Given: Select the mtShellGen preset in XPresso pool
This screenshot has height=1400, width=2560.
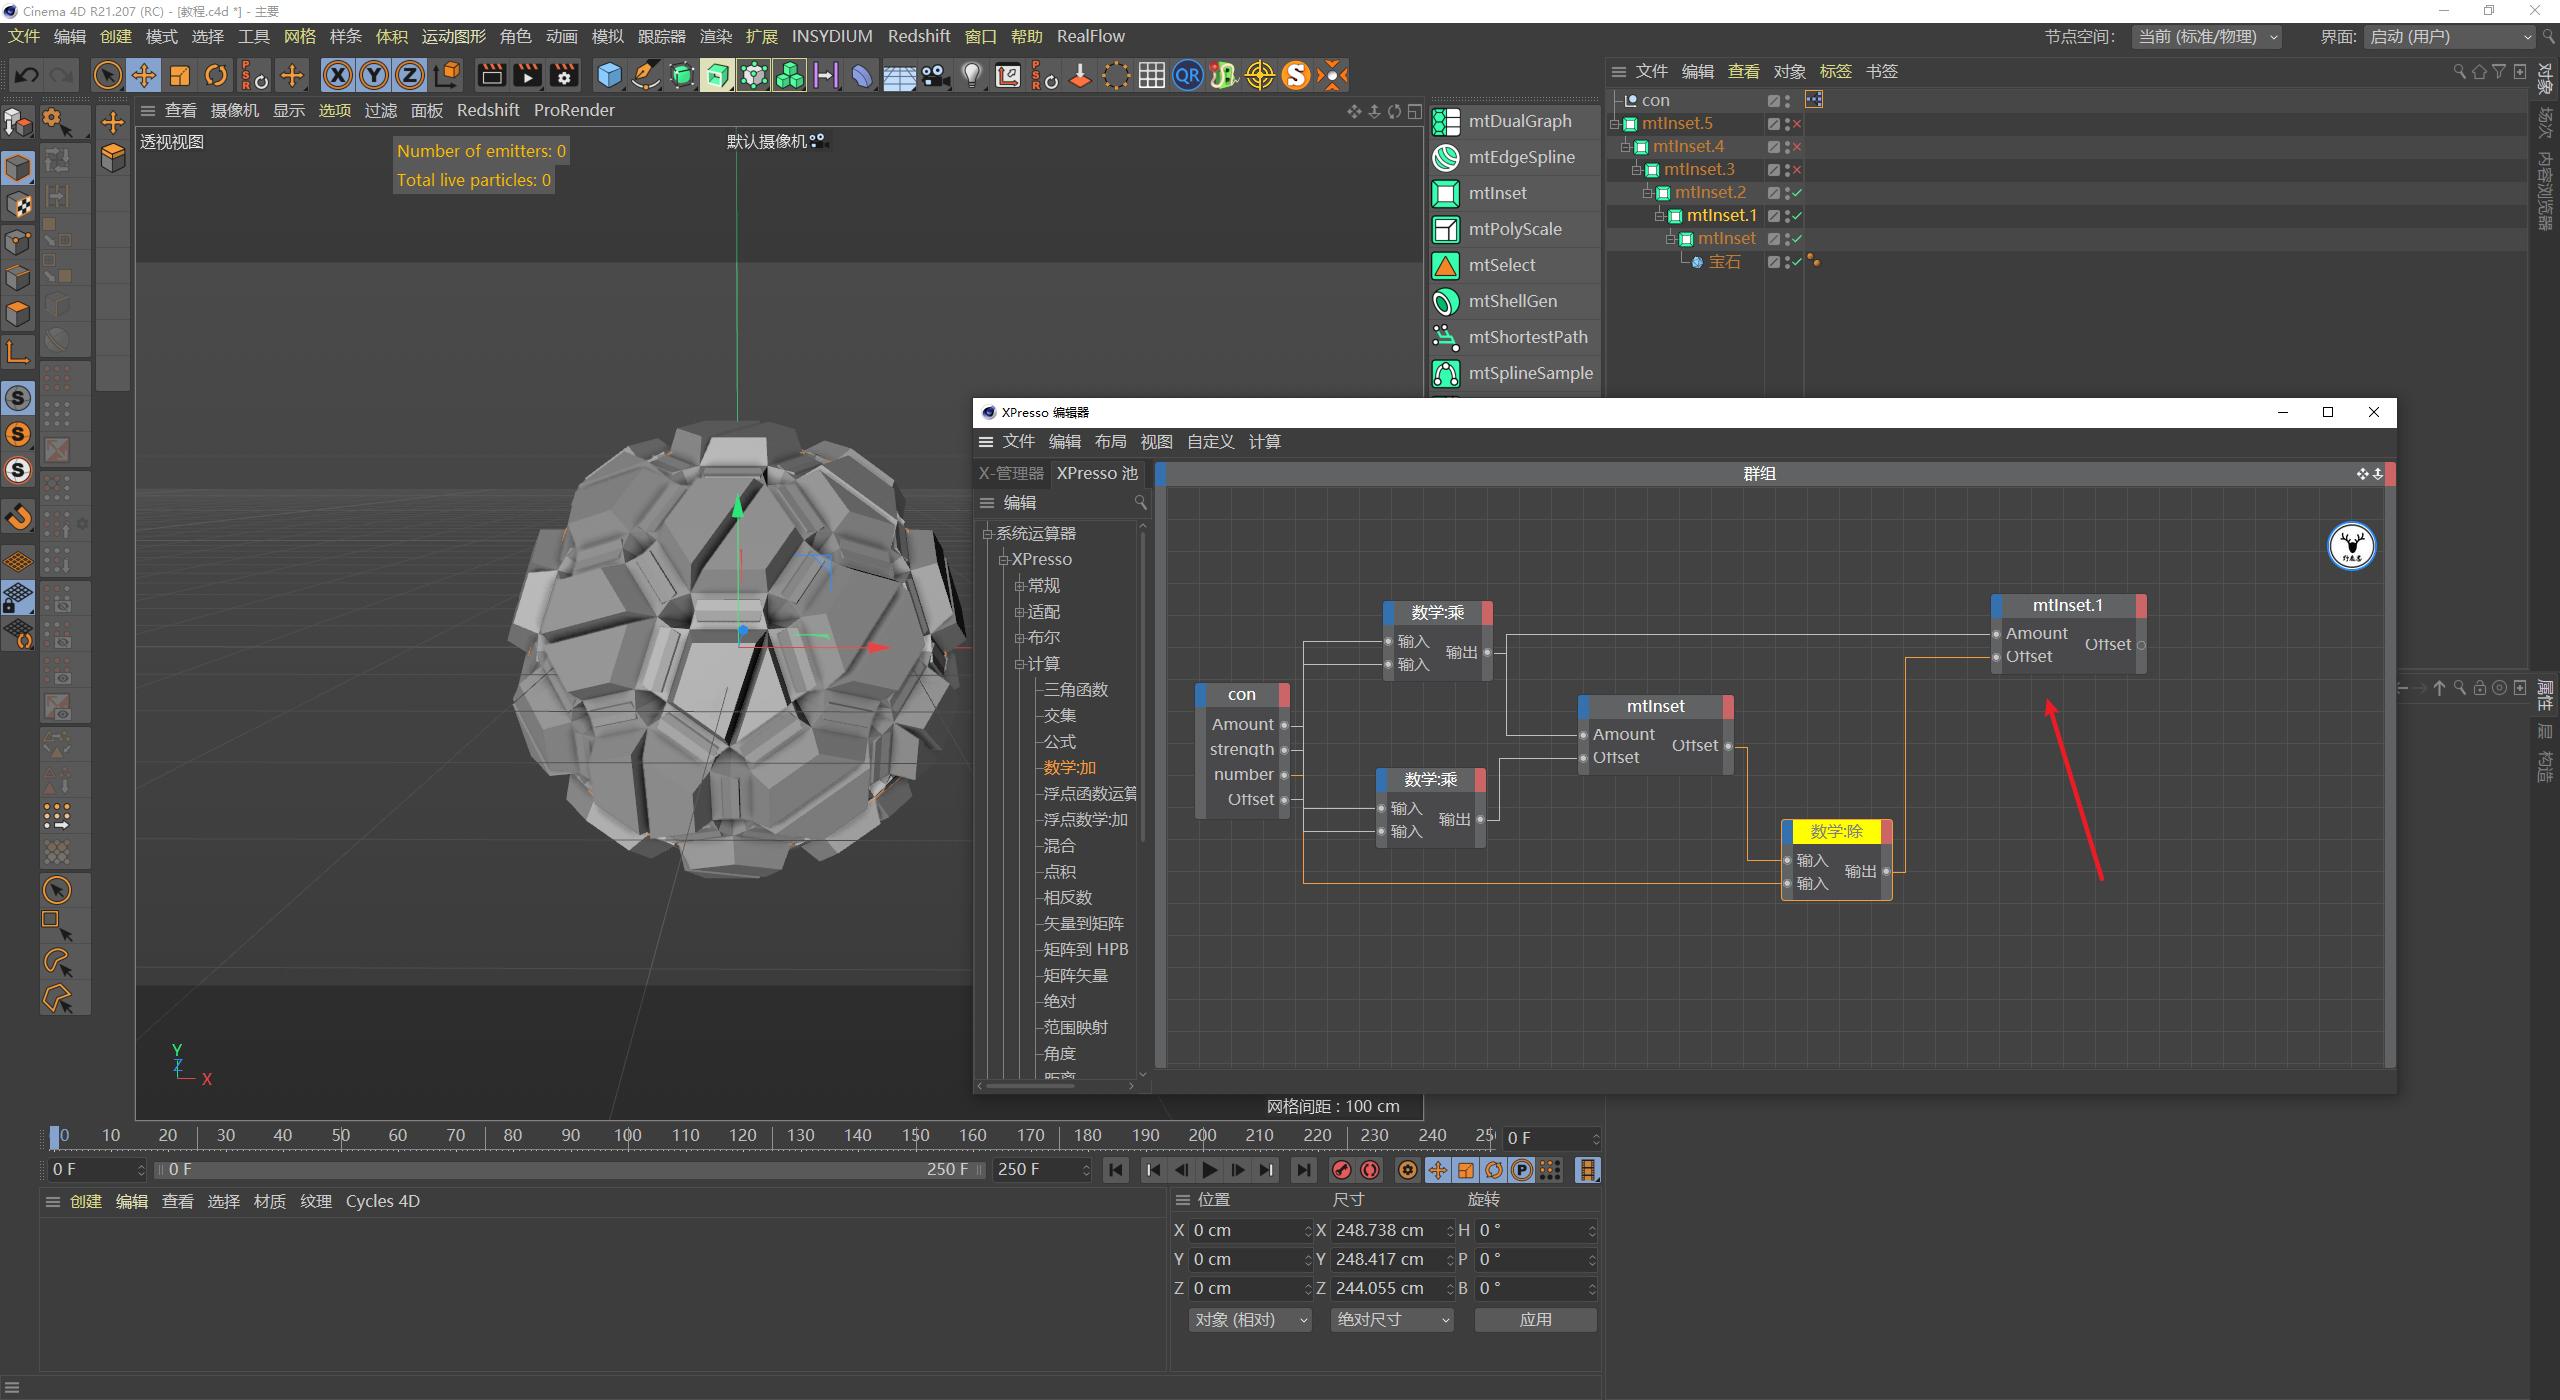Looking at the screenshot, I should [x=1511, y=301].
